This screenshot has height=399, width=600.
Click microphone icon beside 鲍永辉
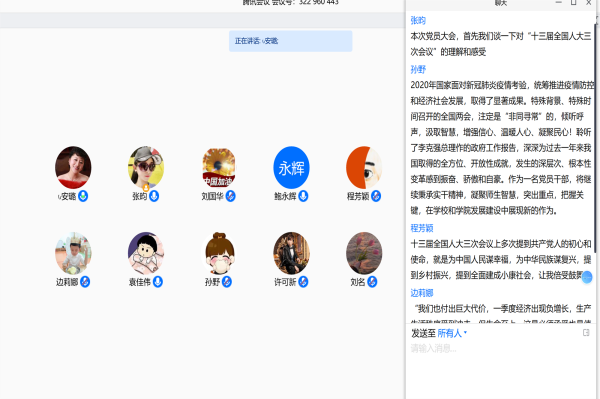pyautogui.click(x=303, y=196)
